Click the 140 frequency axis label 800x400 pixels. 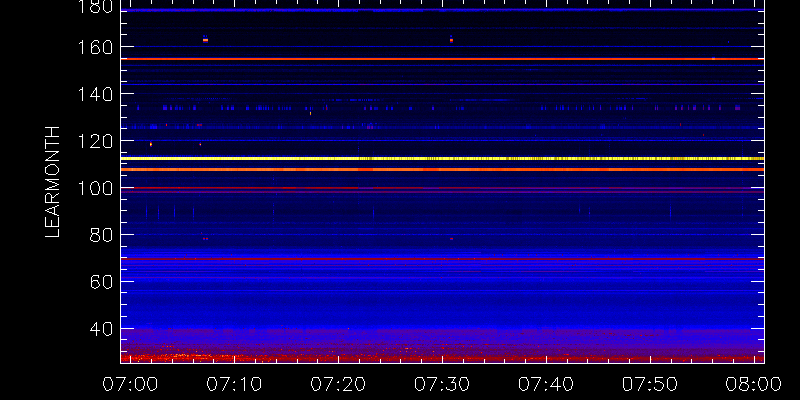[x=97, y=94]
